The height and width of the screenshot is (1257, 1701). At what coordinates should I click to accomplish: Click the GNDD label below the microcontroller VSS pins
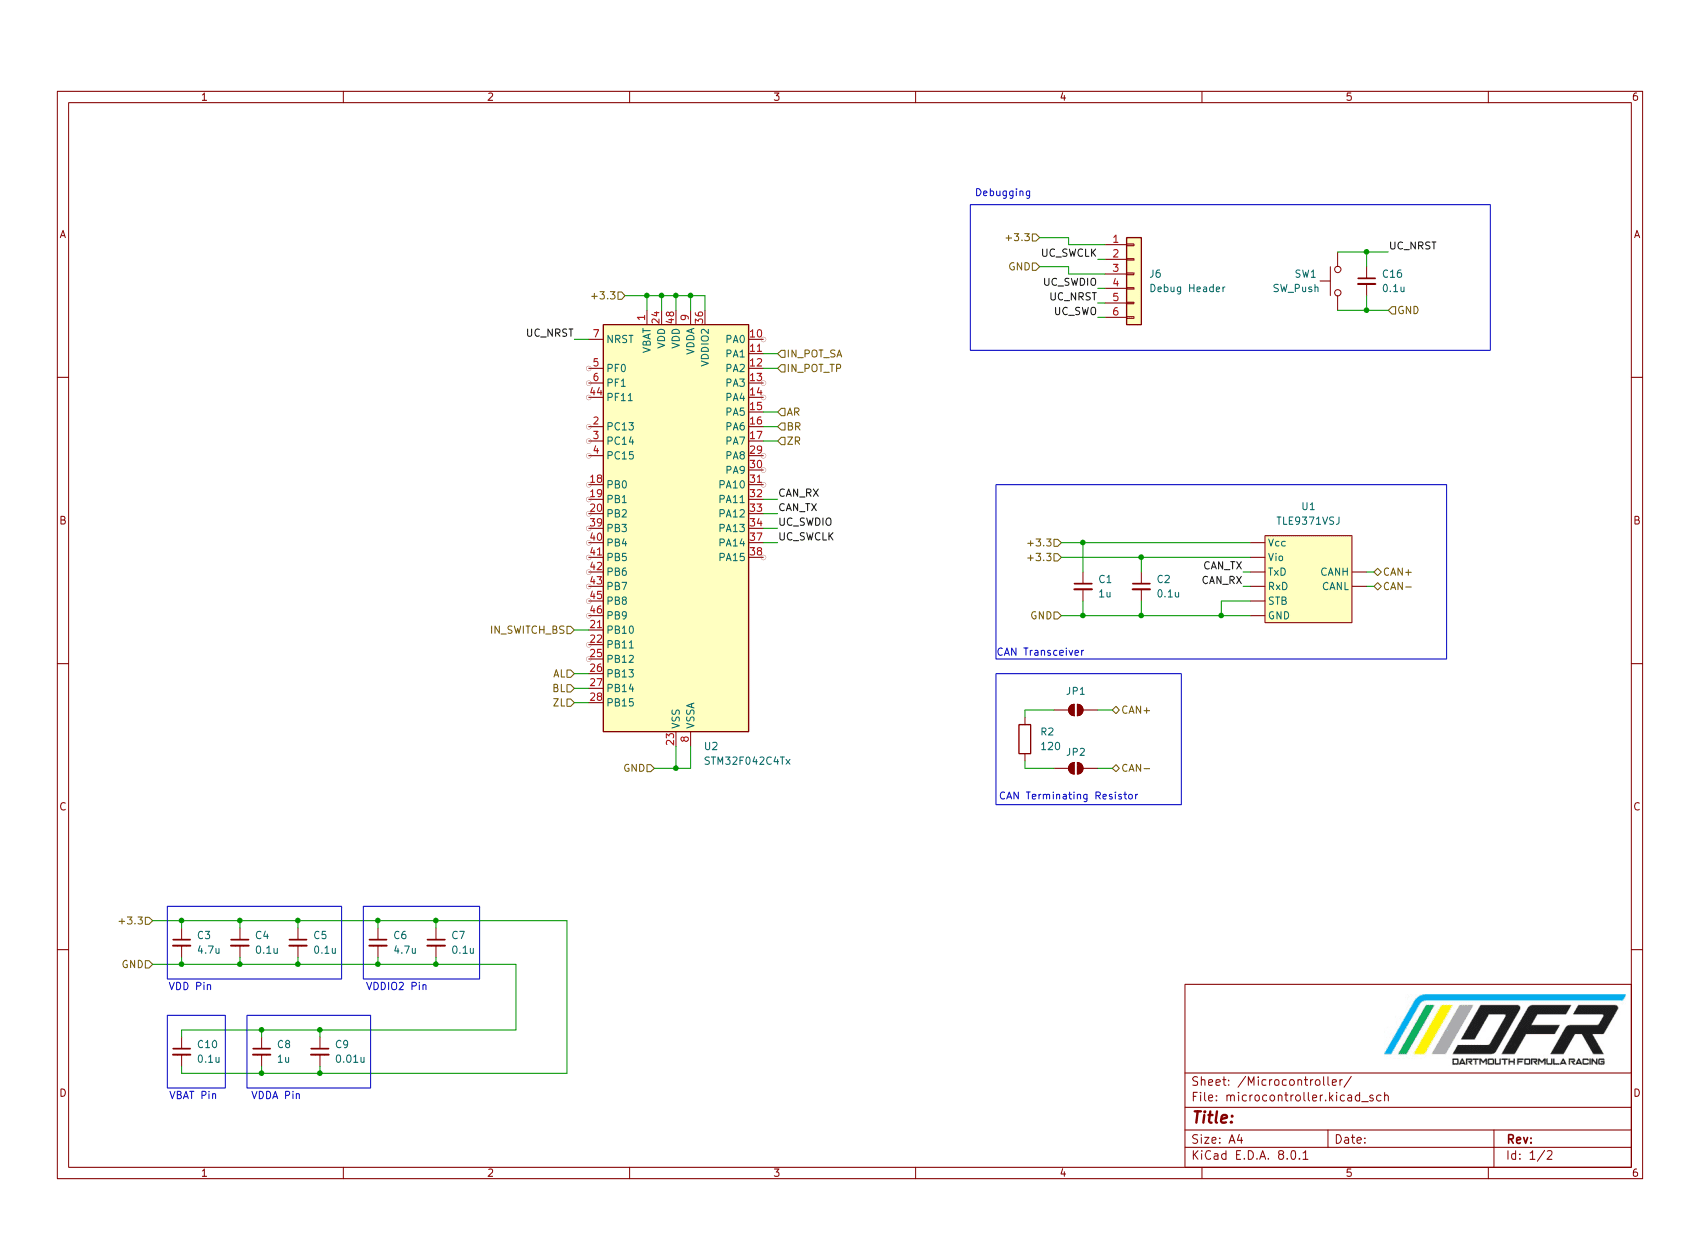point(639,768)
